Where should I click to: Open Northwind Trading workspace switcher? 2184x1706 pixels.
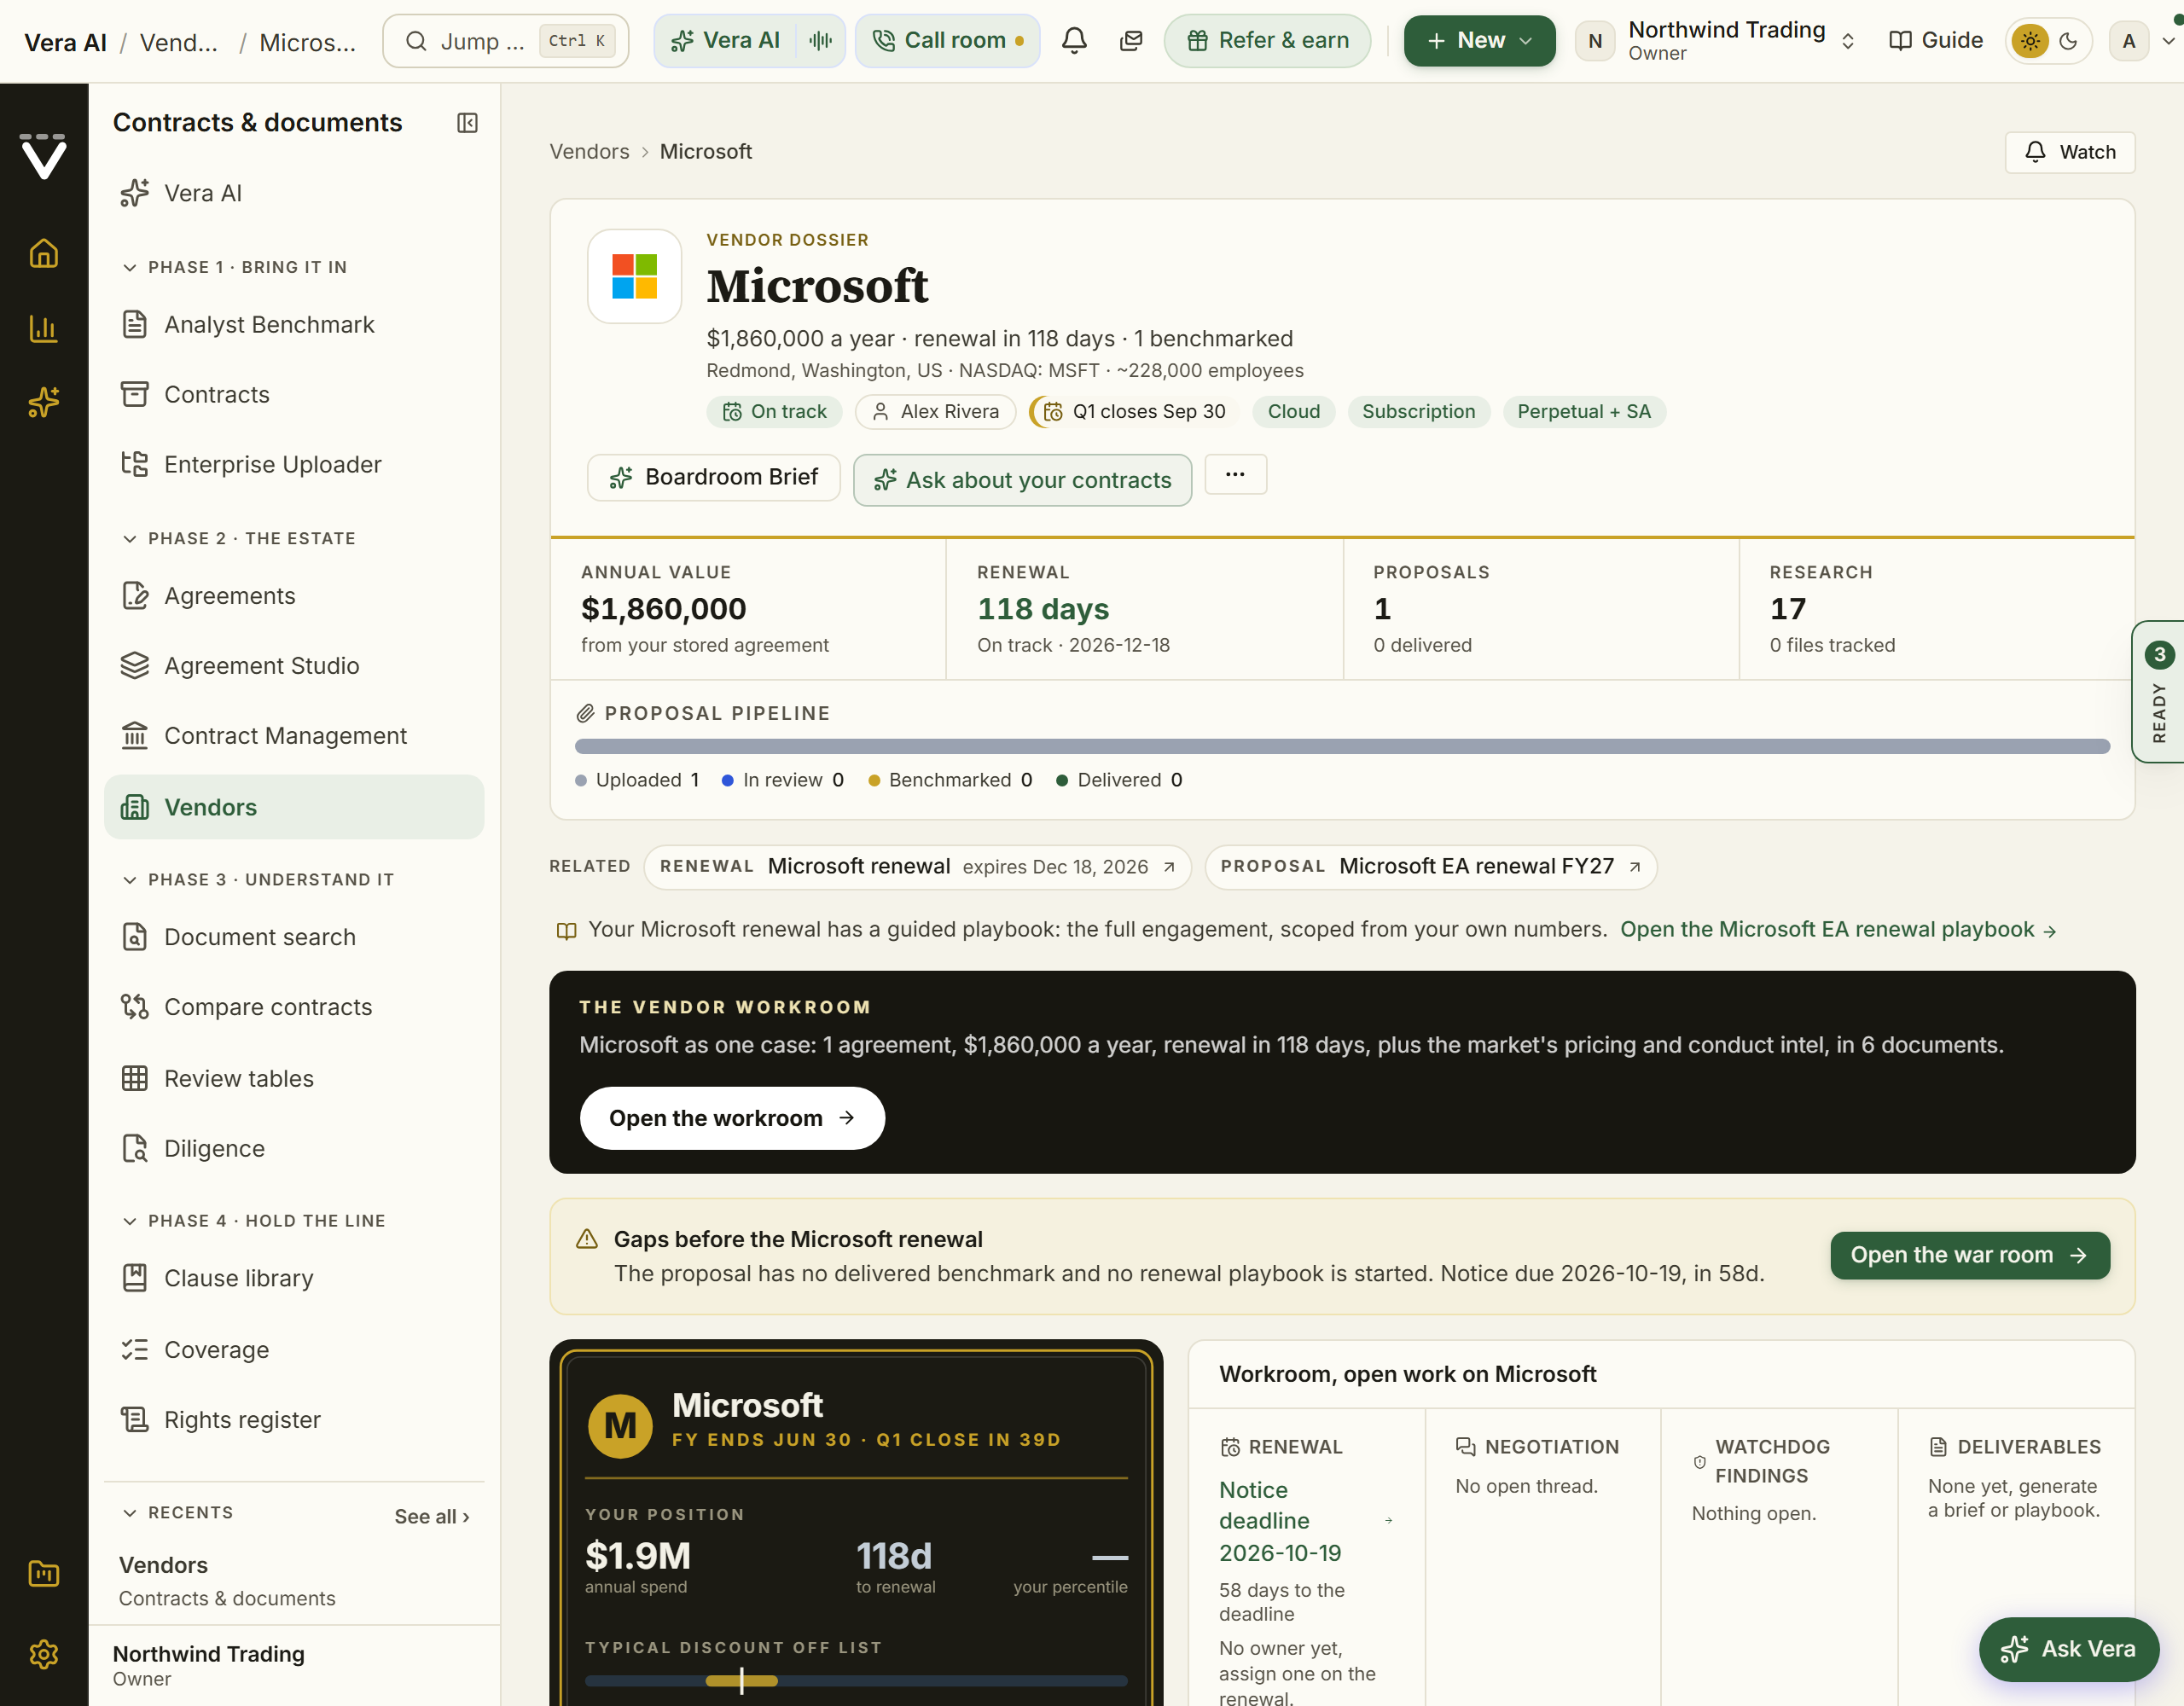coord(1716,41)
